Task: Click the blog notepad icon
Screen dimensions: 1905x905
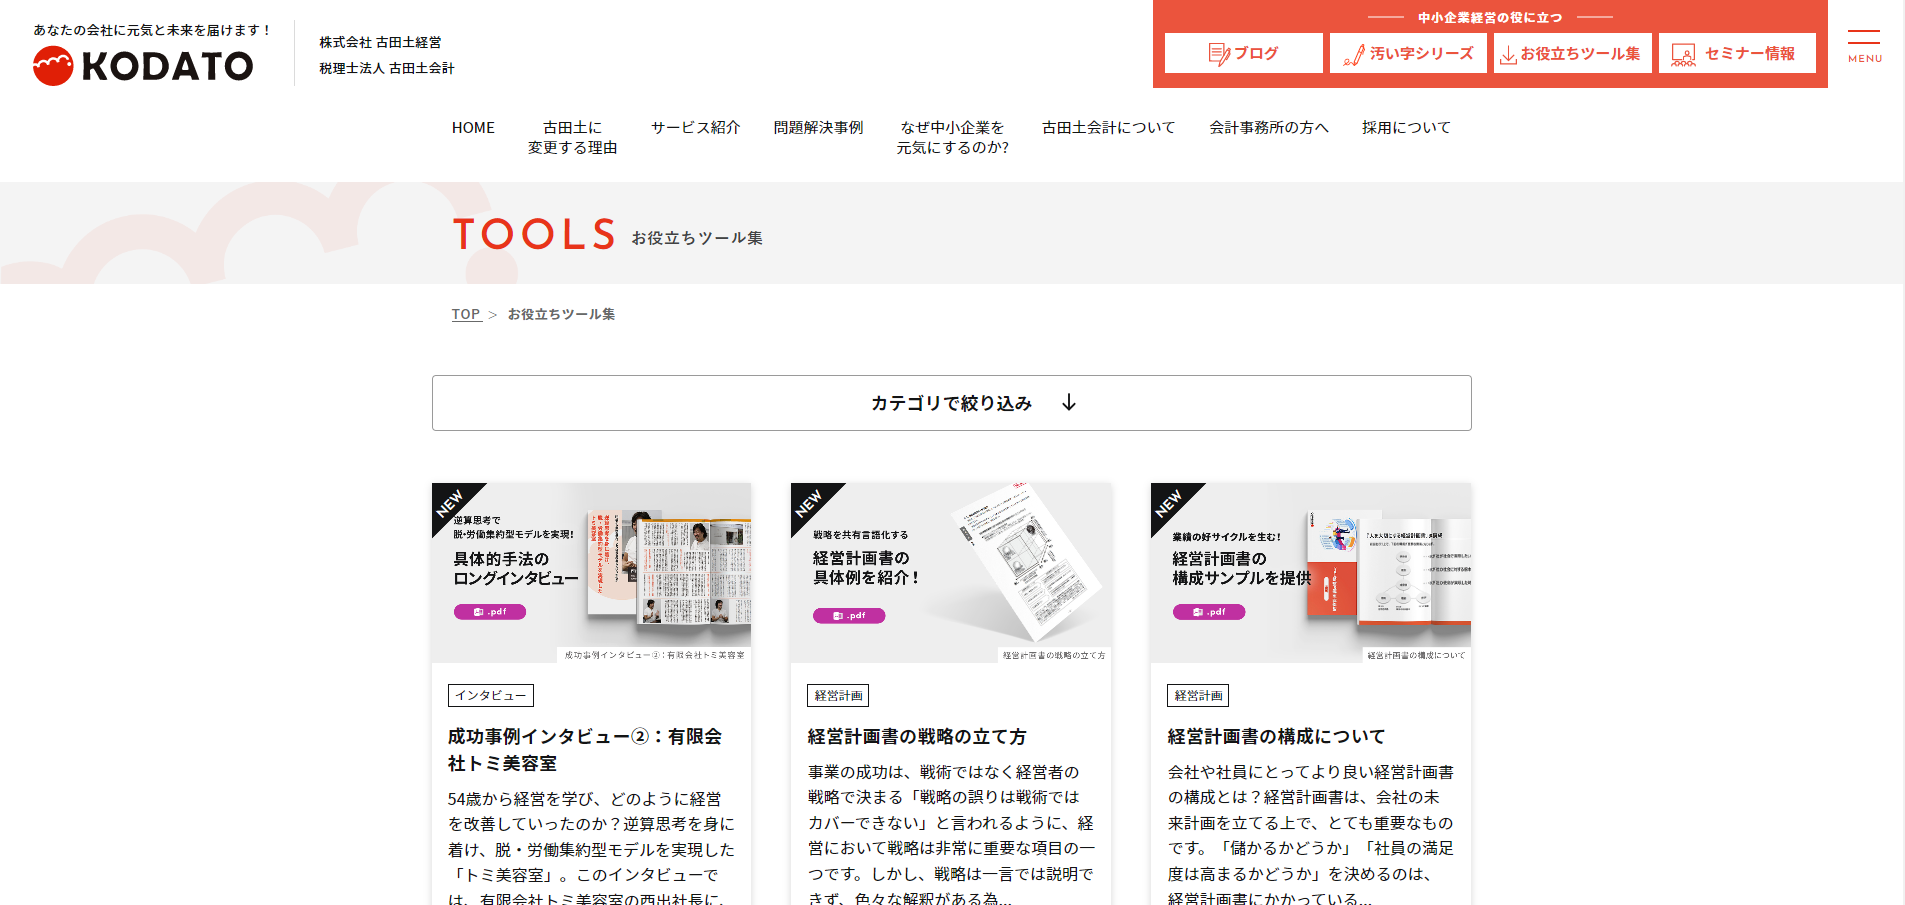Action: tap(1219, 54)
